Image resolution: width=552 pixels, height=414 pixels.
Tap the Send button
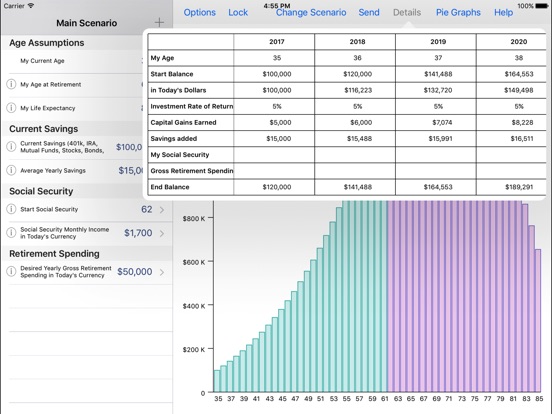tap(369, 13)
